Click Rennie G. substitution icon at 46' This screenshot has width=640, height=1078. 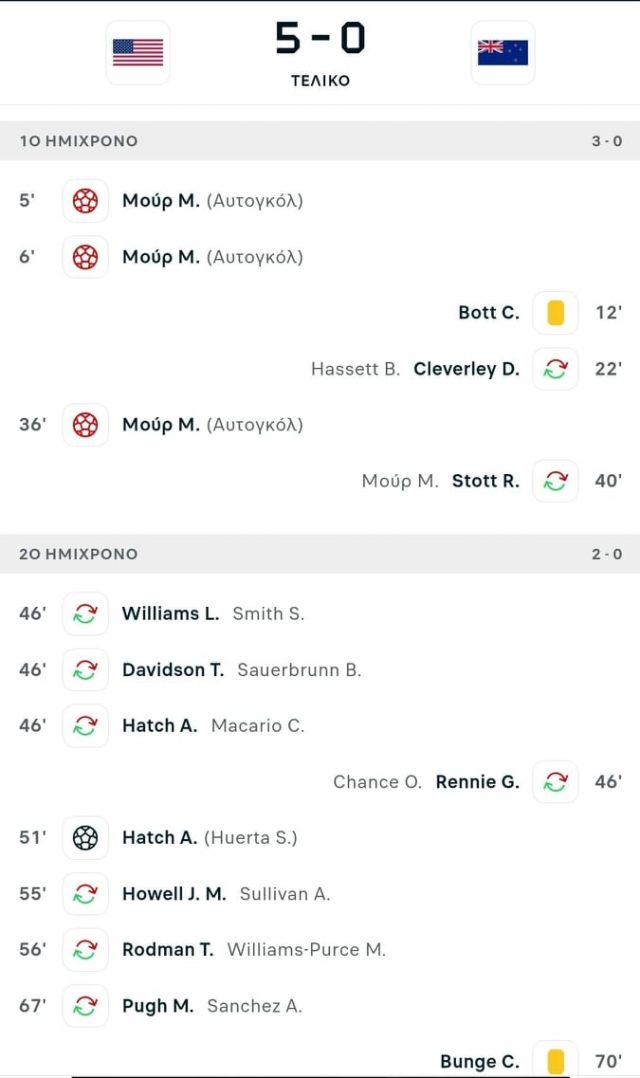tap(555, 782)
